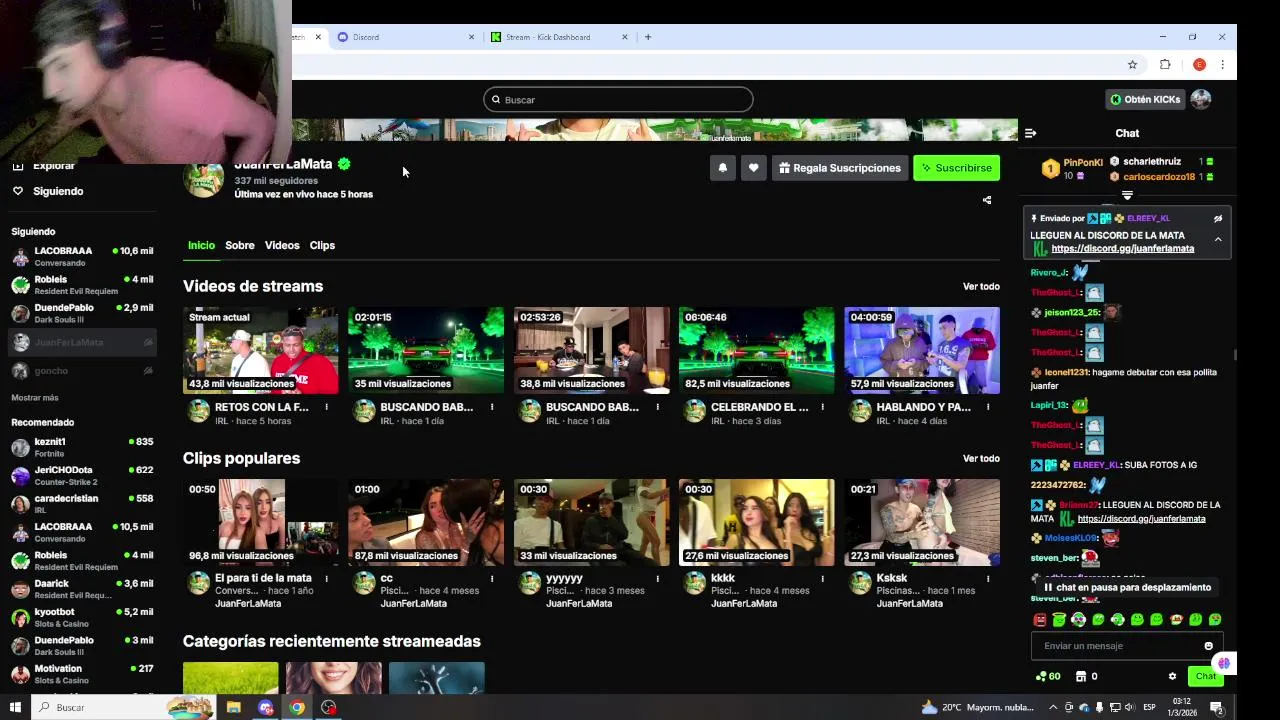The height and width of the screenshot is (720, 1280).
Task: Open options menu for first BUSCANDO BAB... video
Action: click(x=492, y=407)
